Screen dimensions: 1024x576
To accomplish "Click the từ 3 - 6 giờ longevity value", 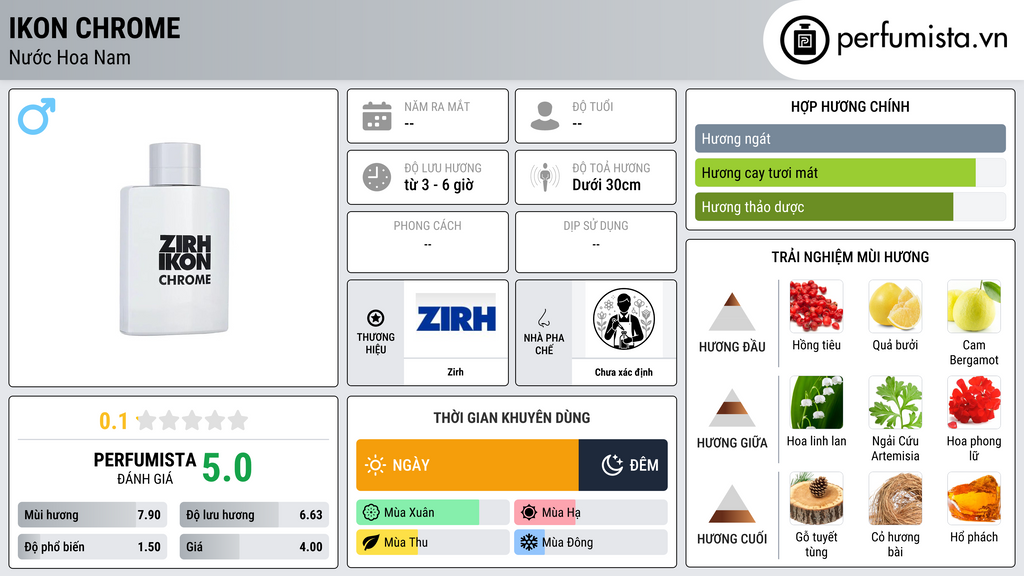I will [x=438, y=185].
